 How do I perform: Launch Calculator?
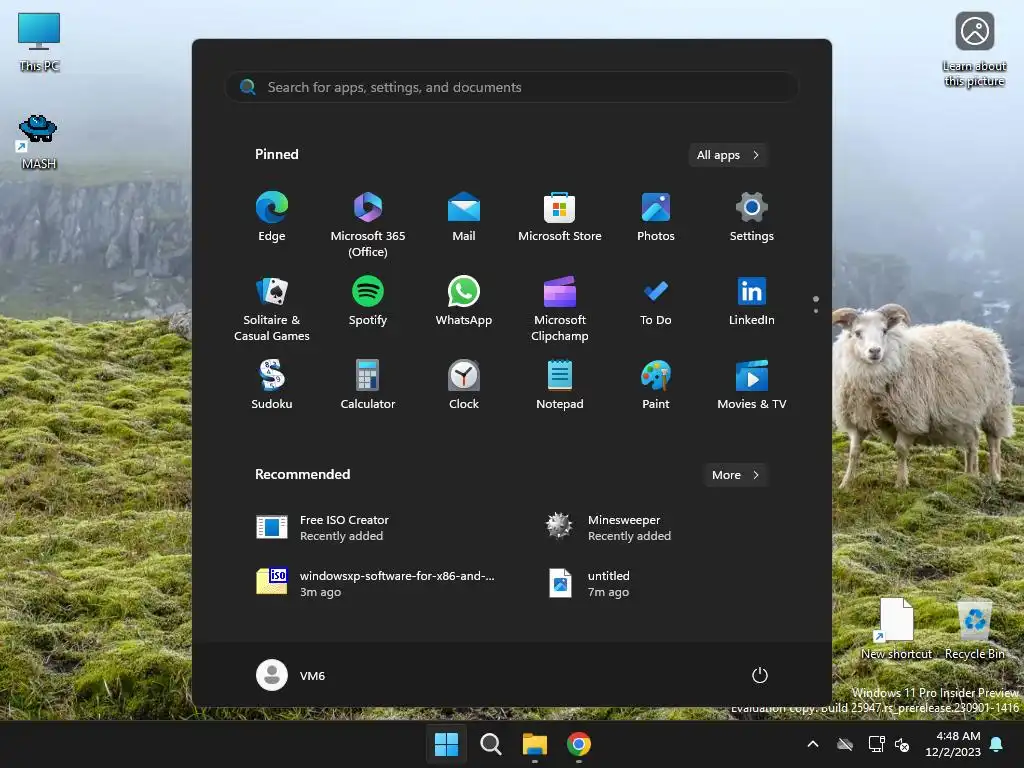pyautogui.click(x=368, y=385)
